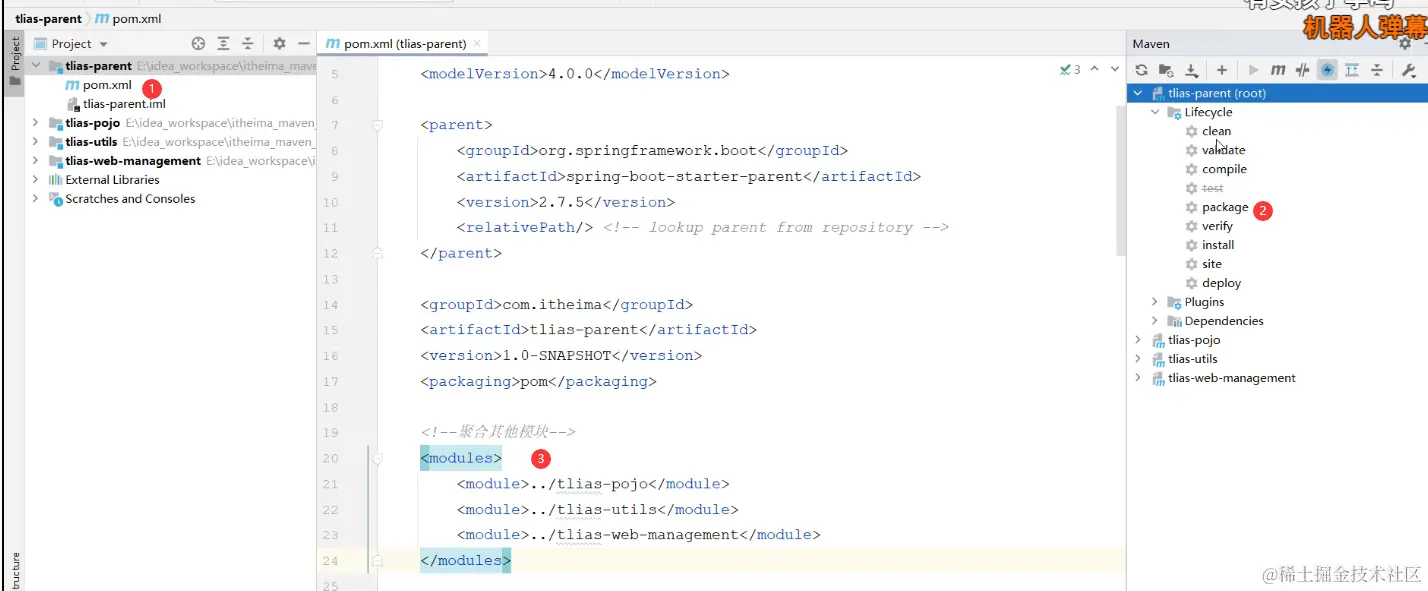Collapse all in Project panel

click(x=247, y=44)
